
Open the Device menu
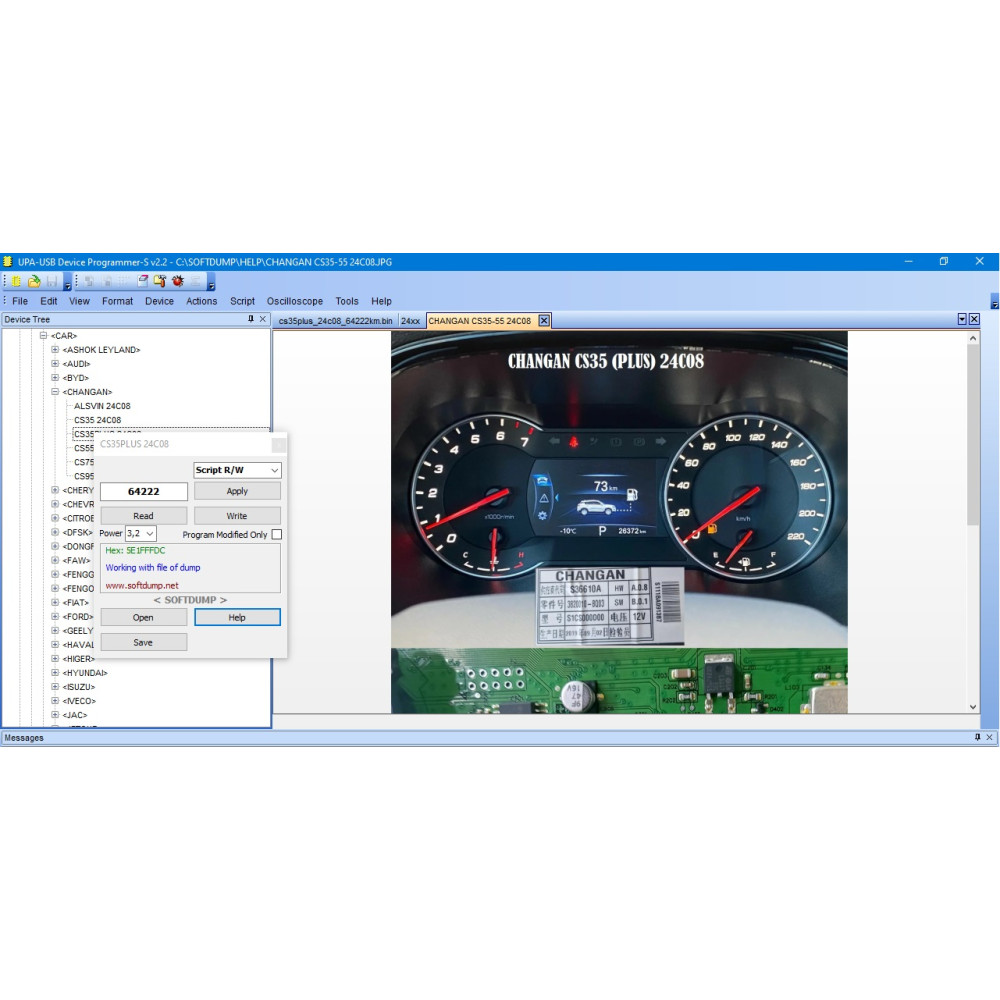click(159, 301)
